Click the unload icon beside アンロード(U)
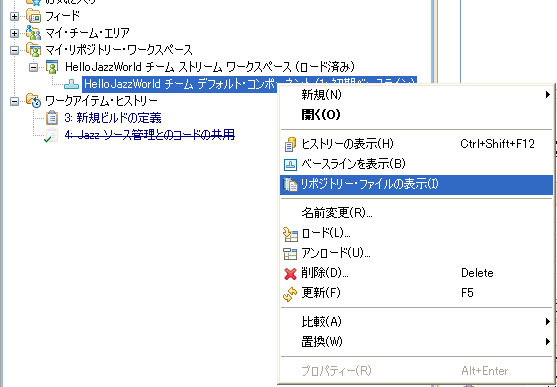 [x=290, y=254]
